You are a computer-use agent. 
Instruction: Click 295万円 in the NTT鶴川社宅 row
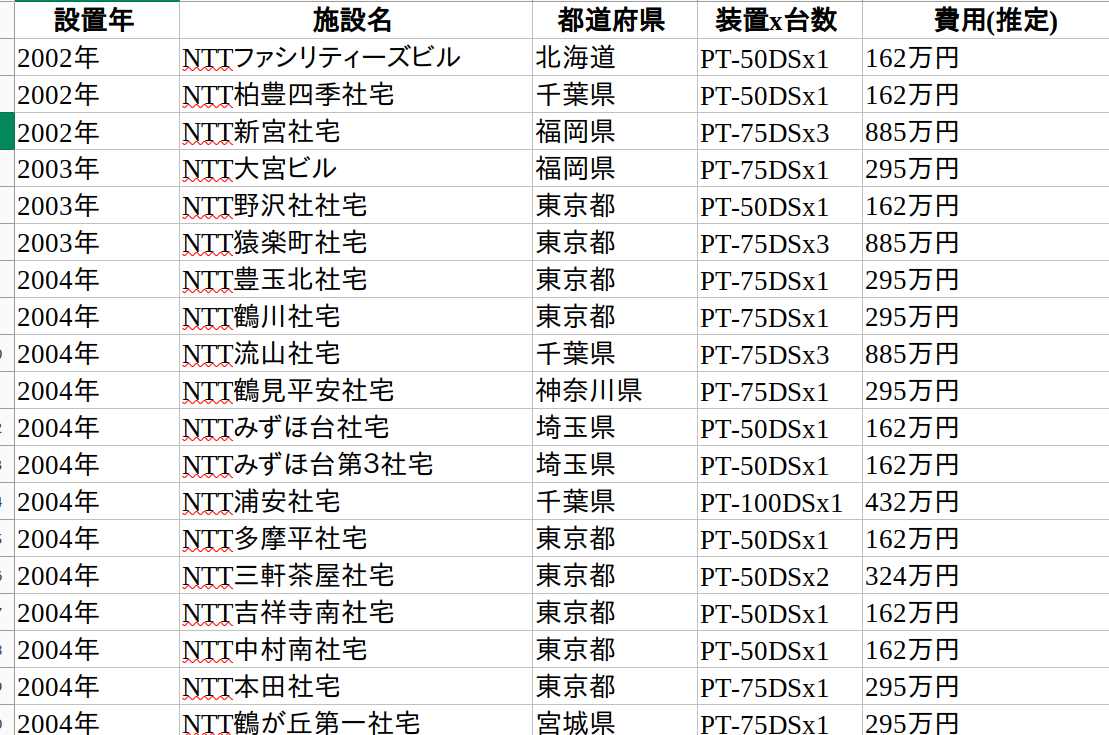tap(985, 316)
